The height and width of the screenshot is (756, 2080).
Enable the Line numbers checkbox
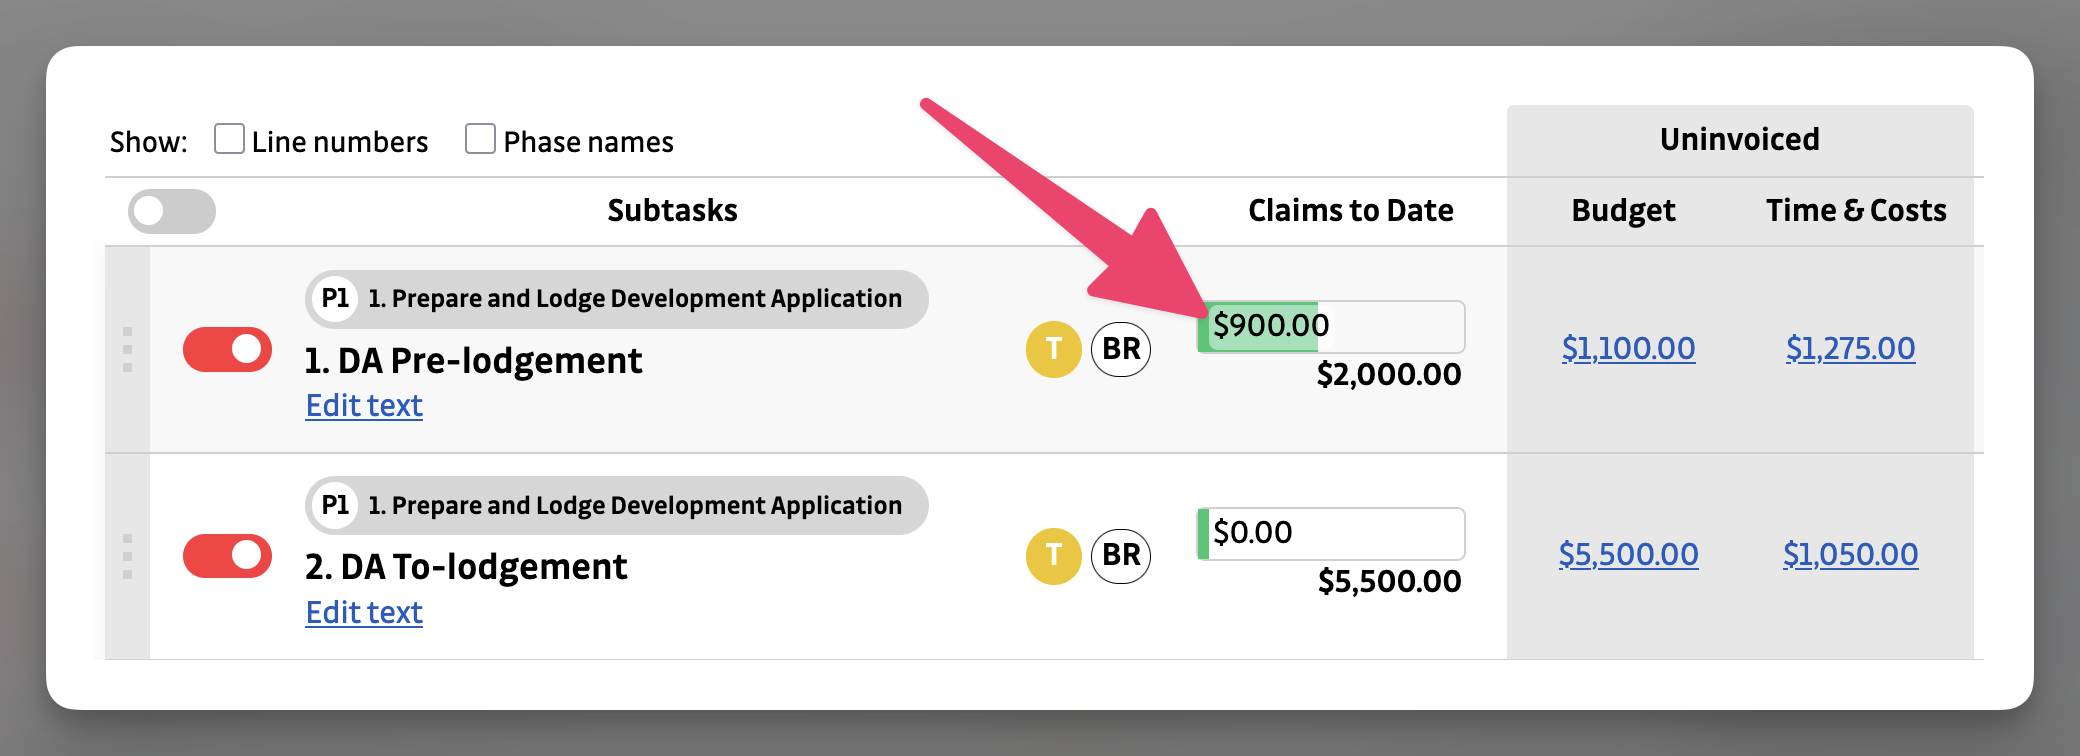tap(229, 139)
